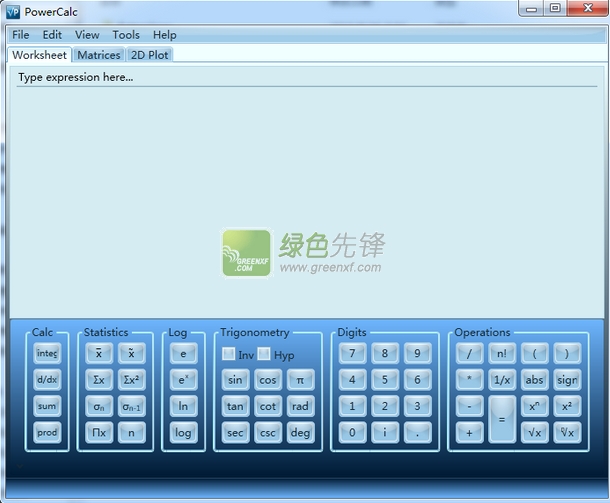610x503 pixels.
Task: Click the equals button
Action: pyautogui.click(x=502, y=419)
